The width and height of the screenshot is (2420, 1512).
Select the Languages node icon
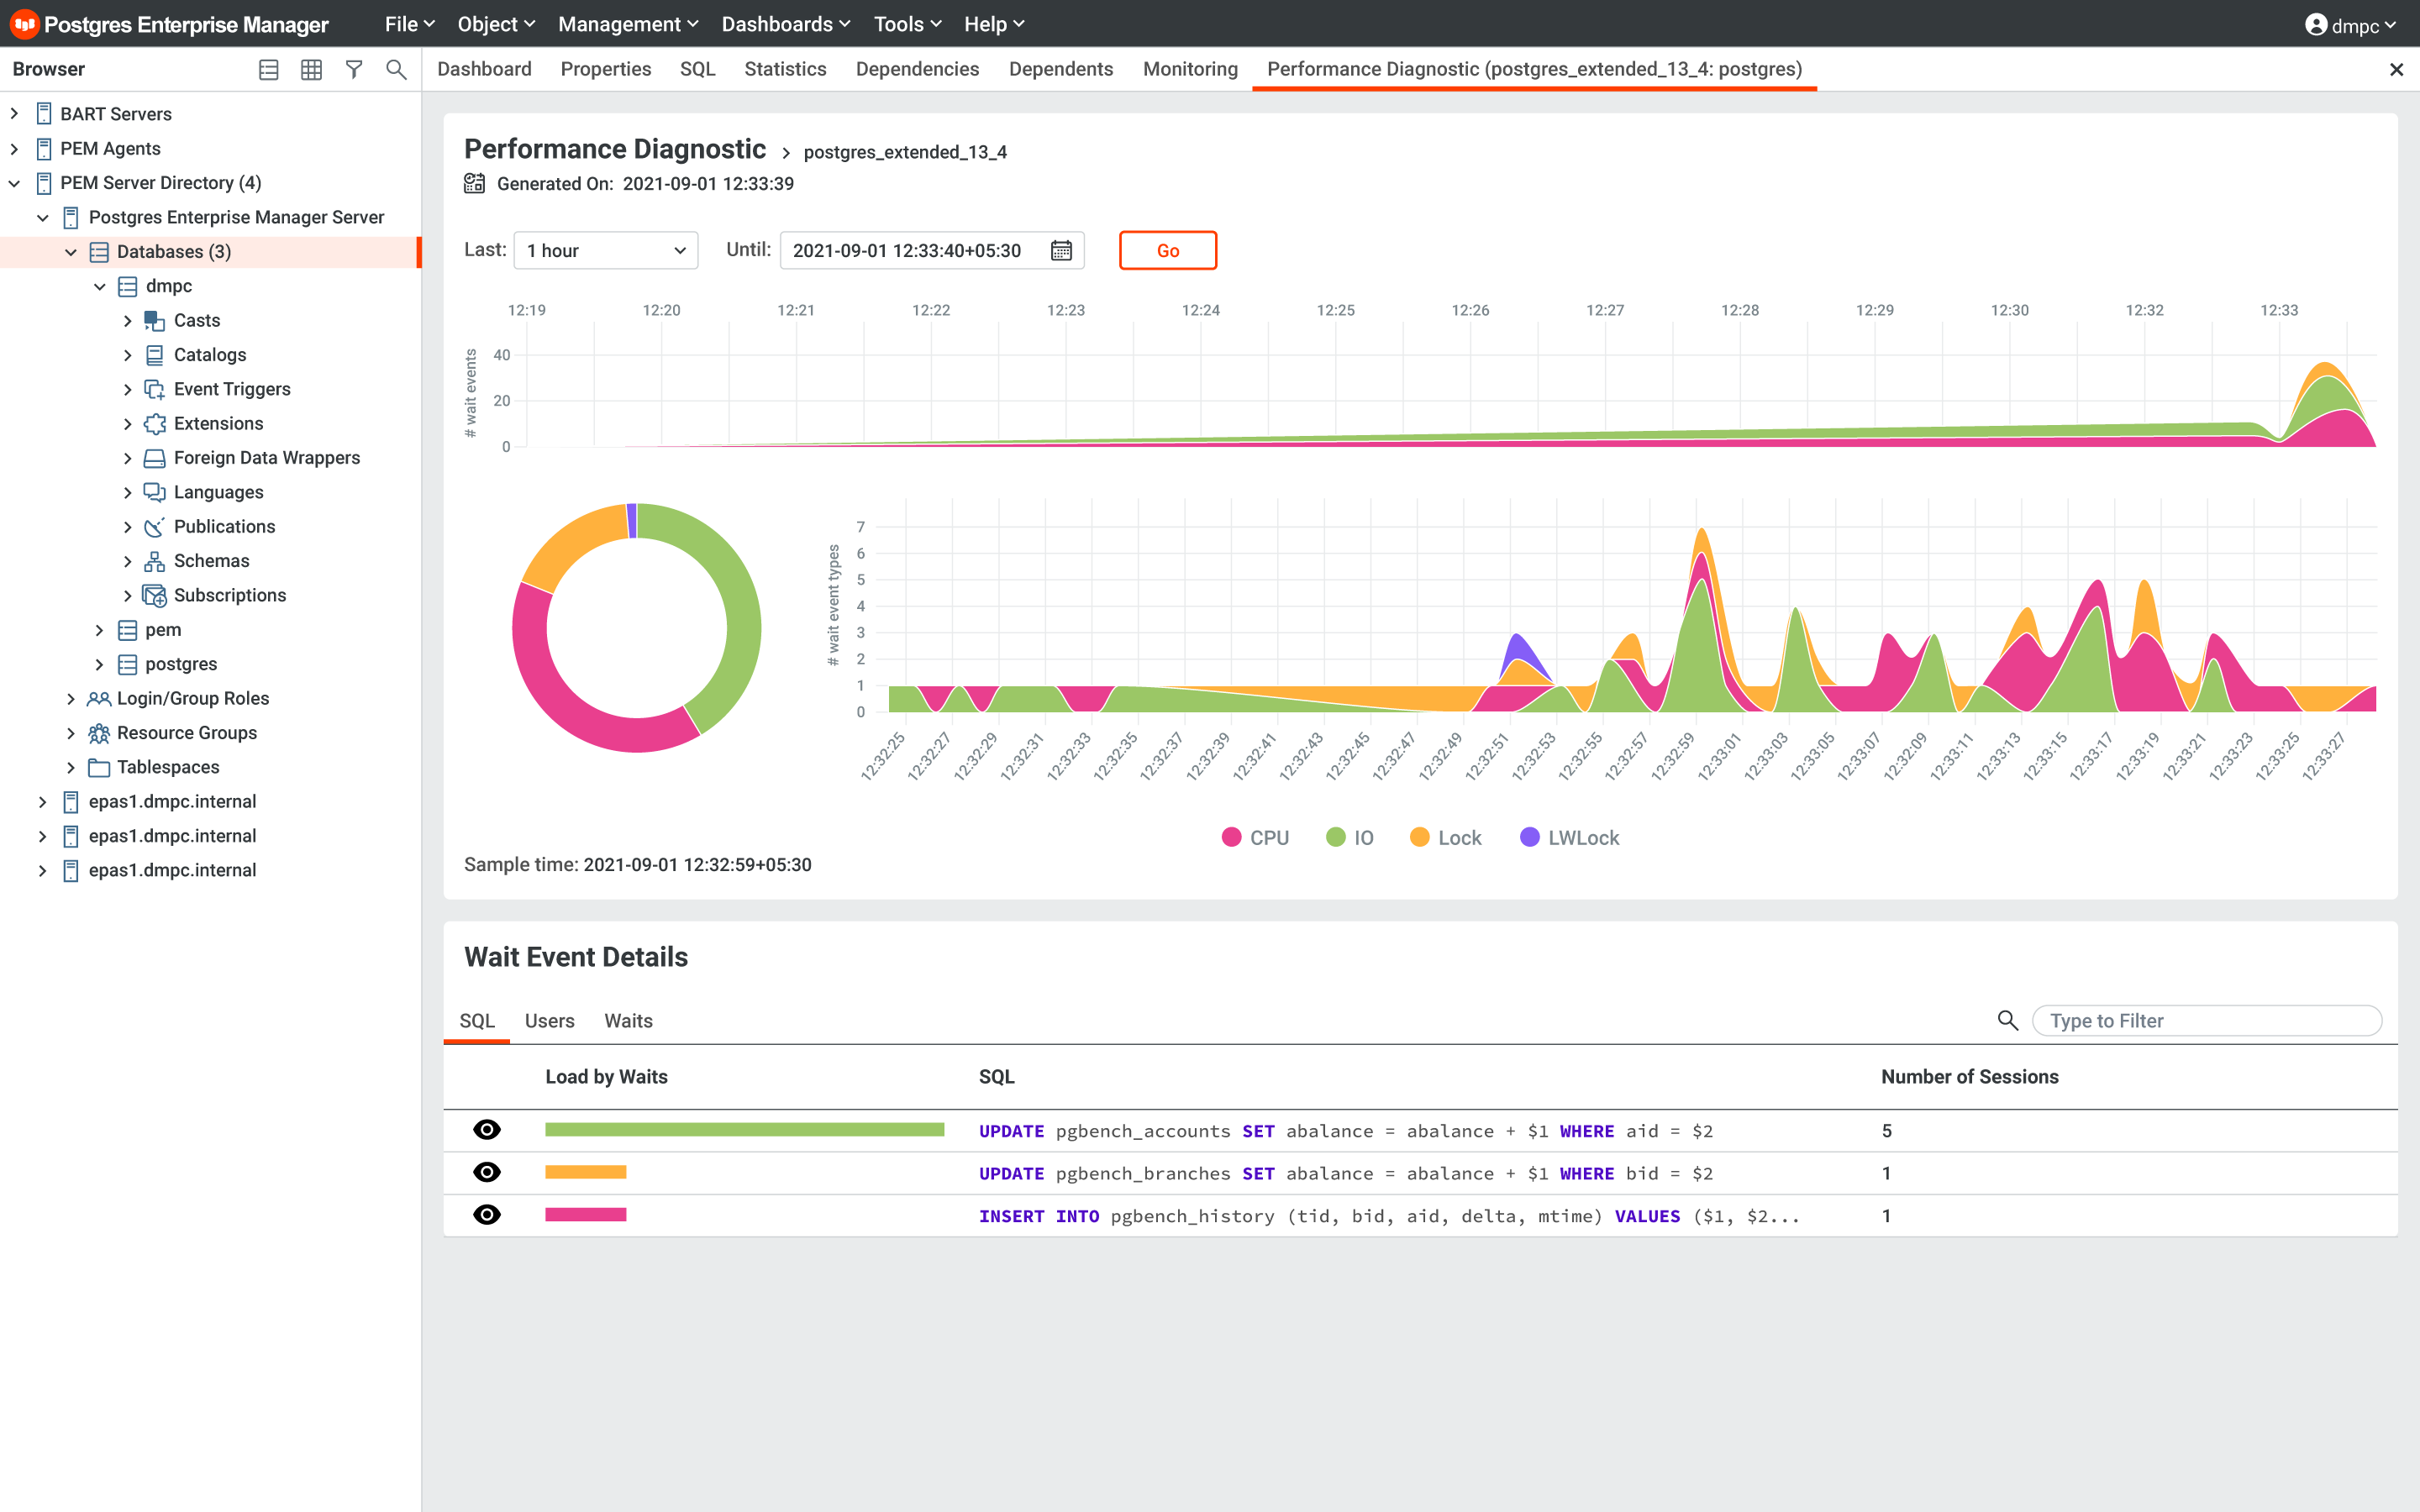[x=154, y=492]
